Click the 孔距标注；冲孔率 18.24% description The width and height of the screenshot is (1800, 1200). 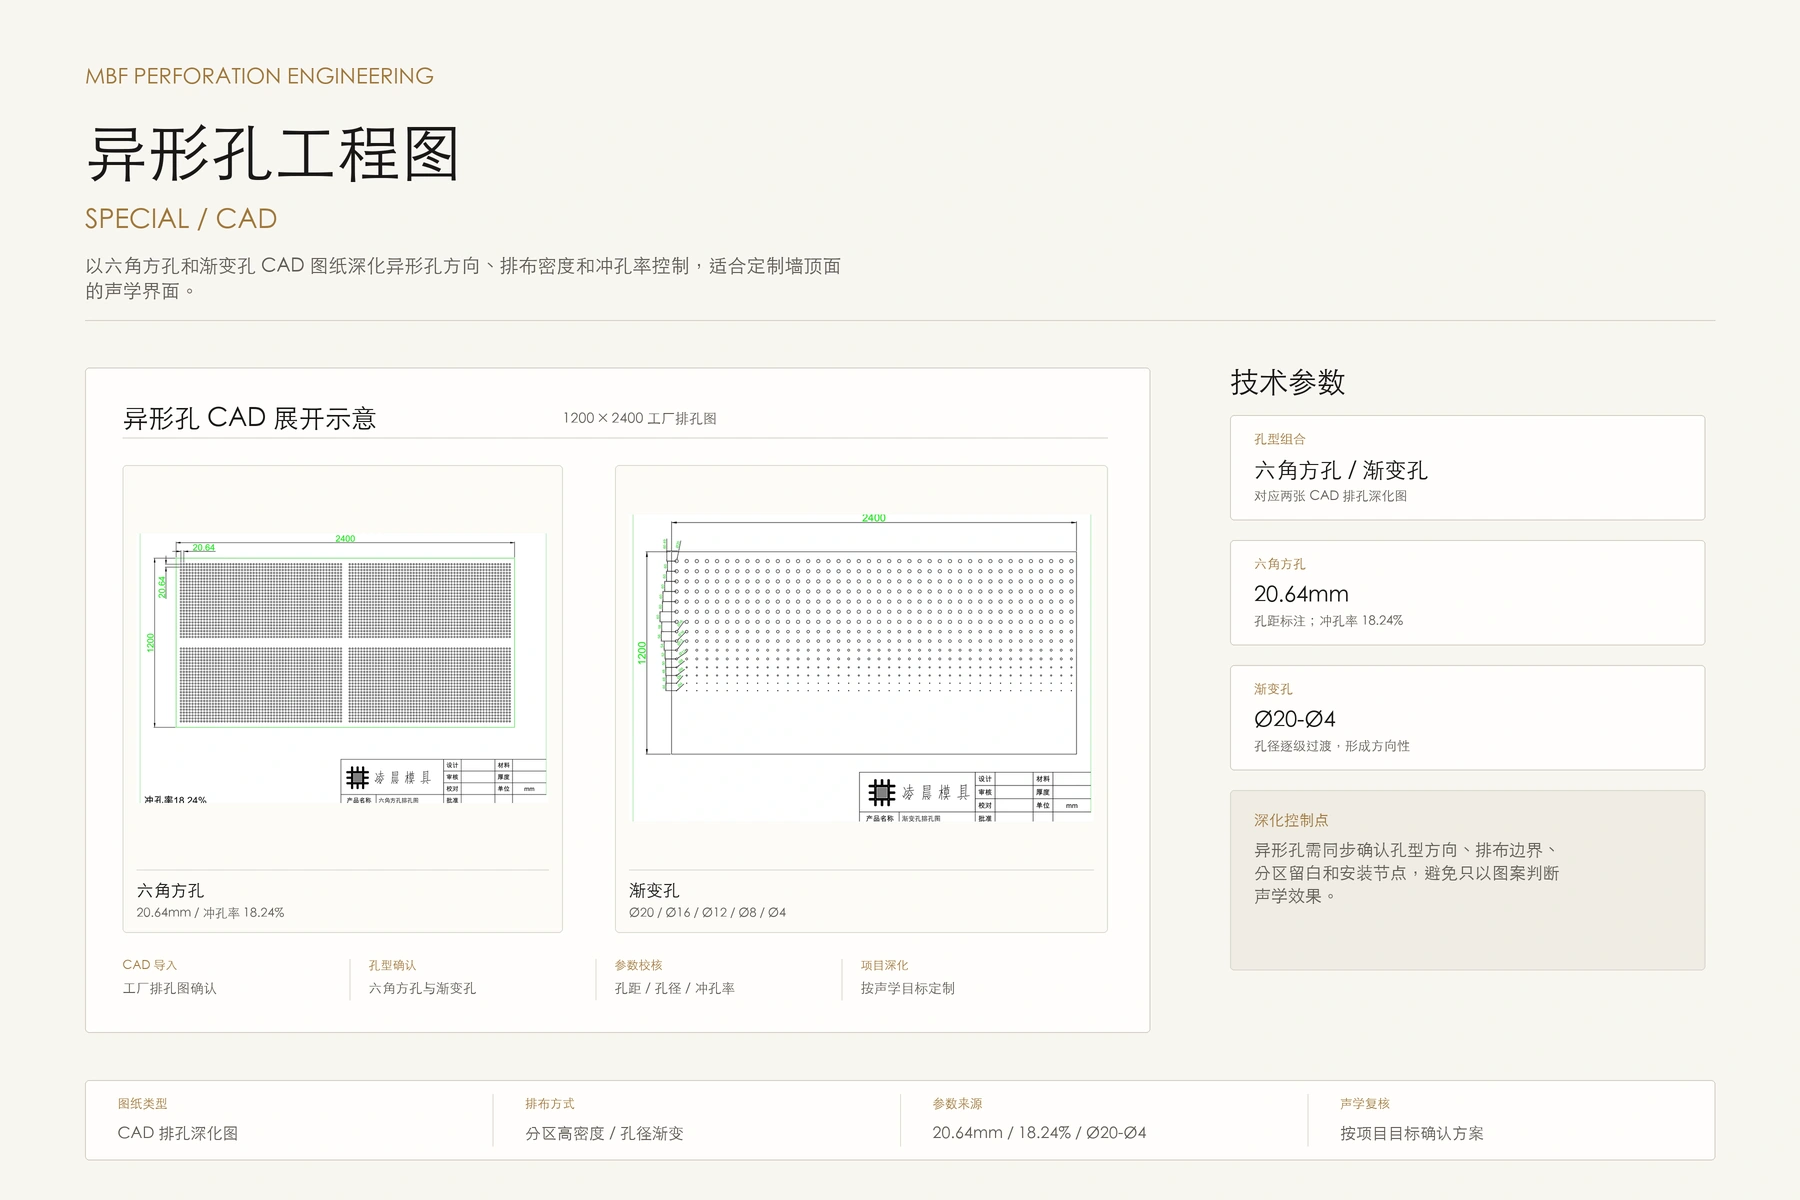click(x=1328, y=621)
